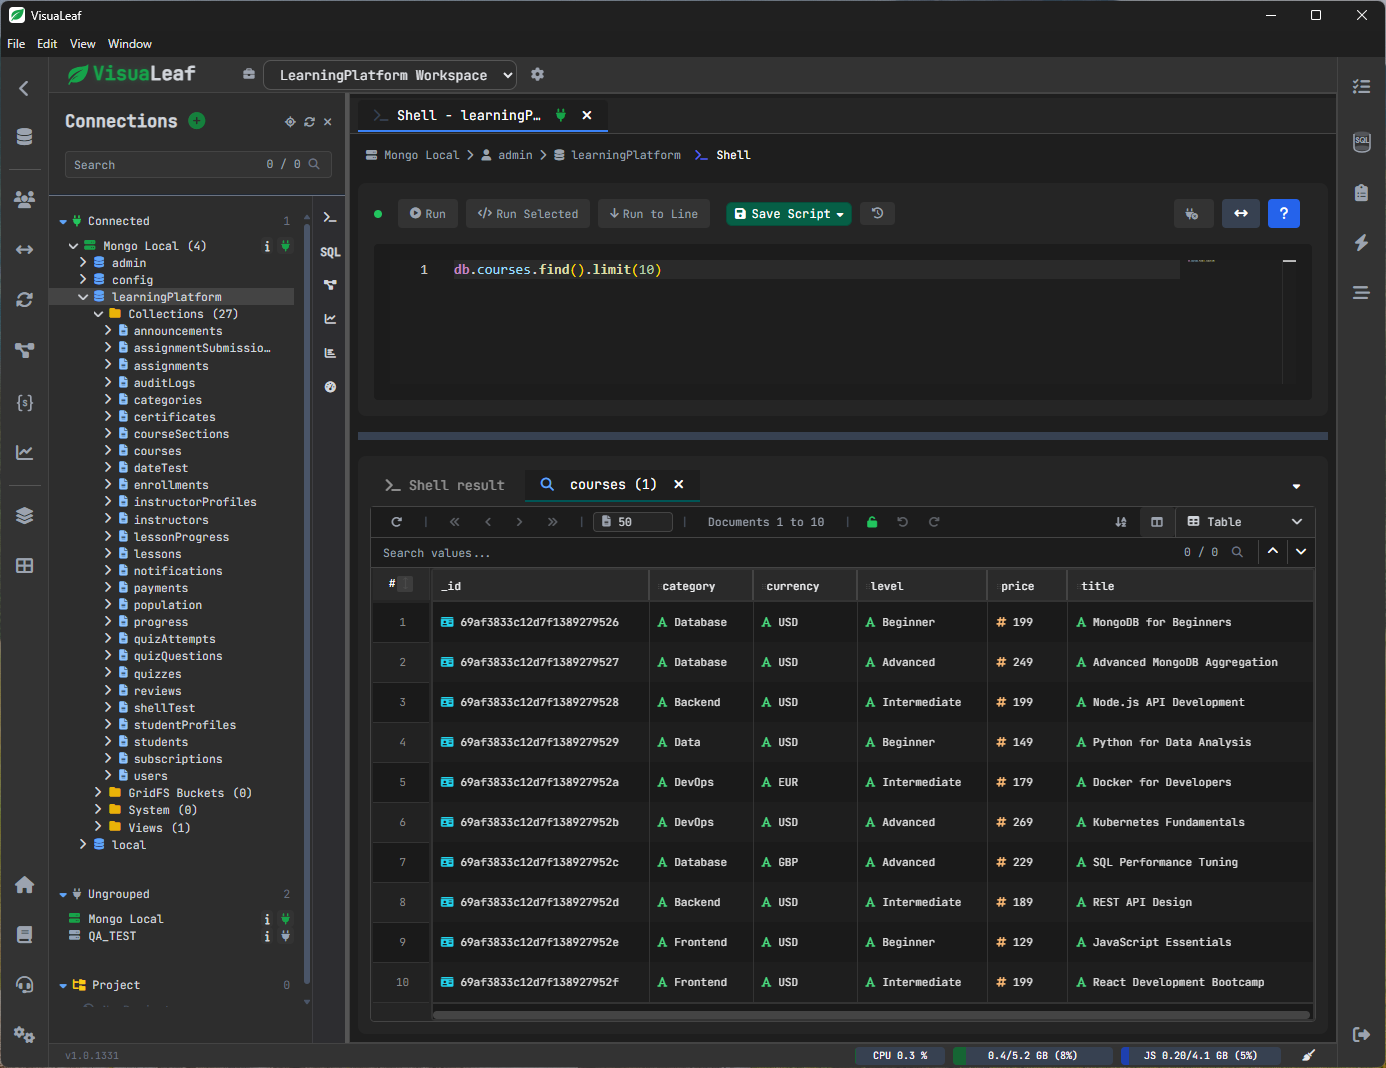
Task: Open the checklist icon in the right sidebar
Action: tap(1361, 87)
